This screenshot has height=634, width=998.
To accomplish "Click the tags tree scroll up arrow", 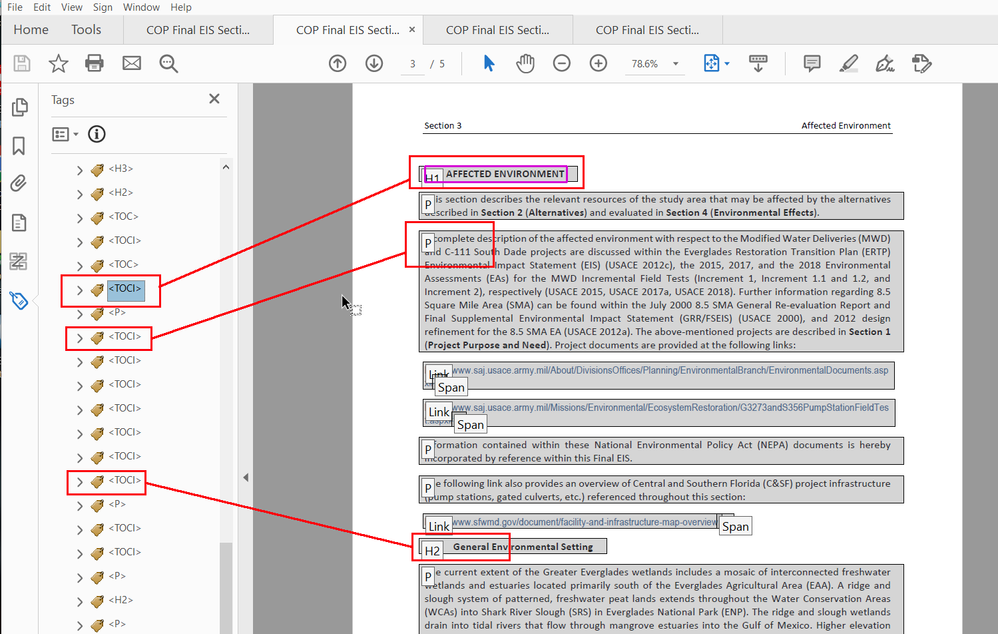I will coord(226,167).
